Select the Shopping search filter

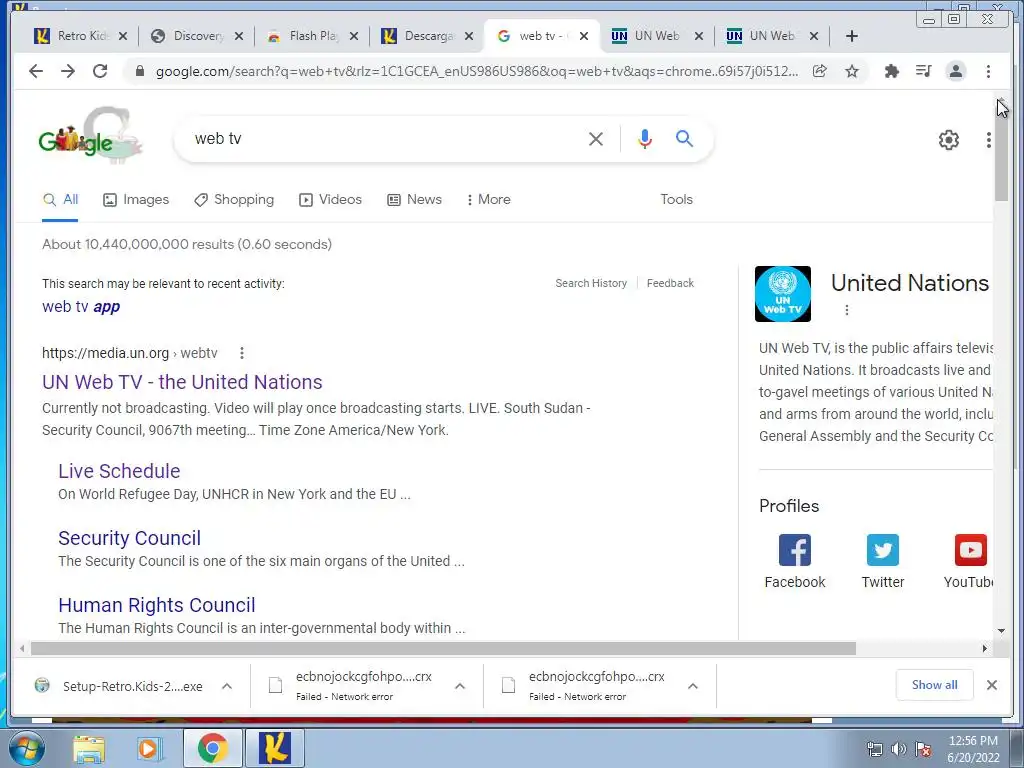click(234, 200)
